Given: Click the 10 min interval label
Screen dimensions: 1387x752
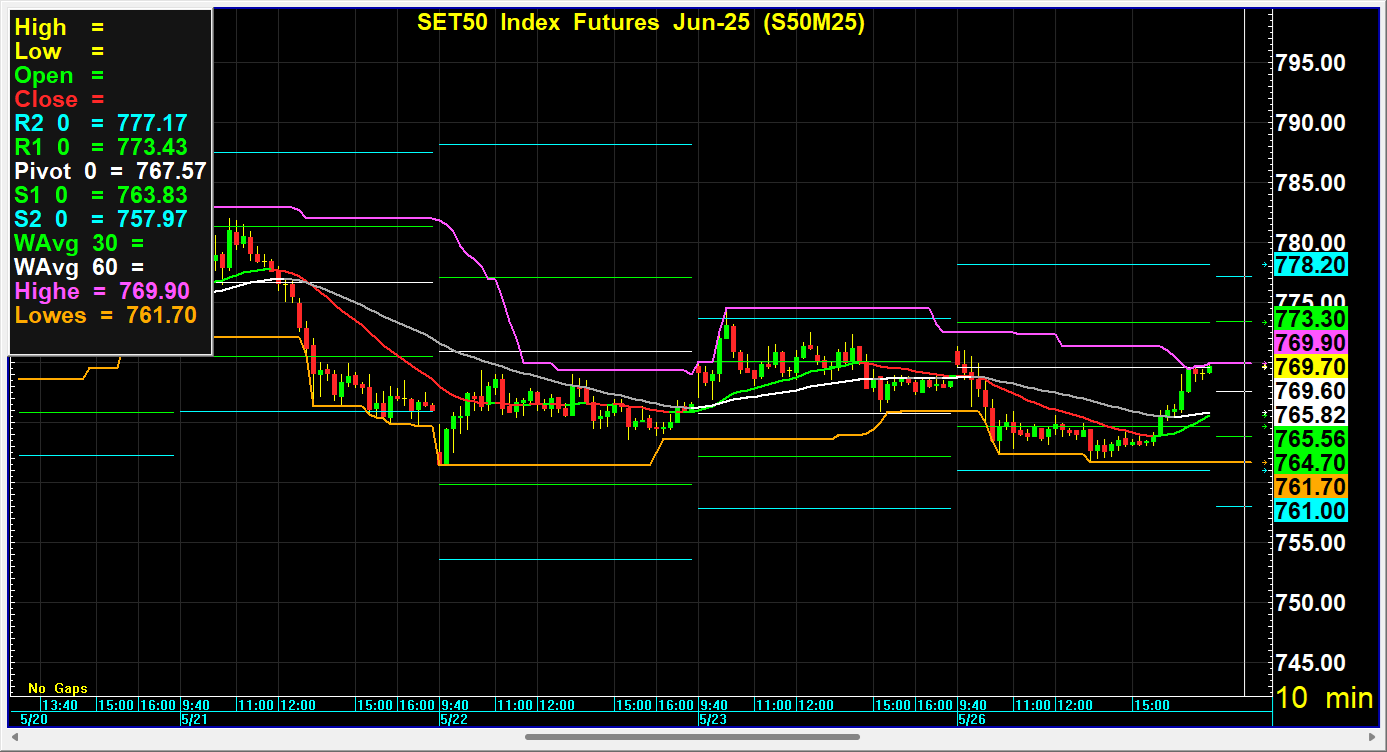Looking at the screenshot, I should coord(1325,698).
